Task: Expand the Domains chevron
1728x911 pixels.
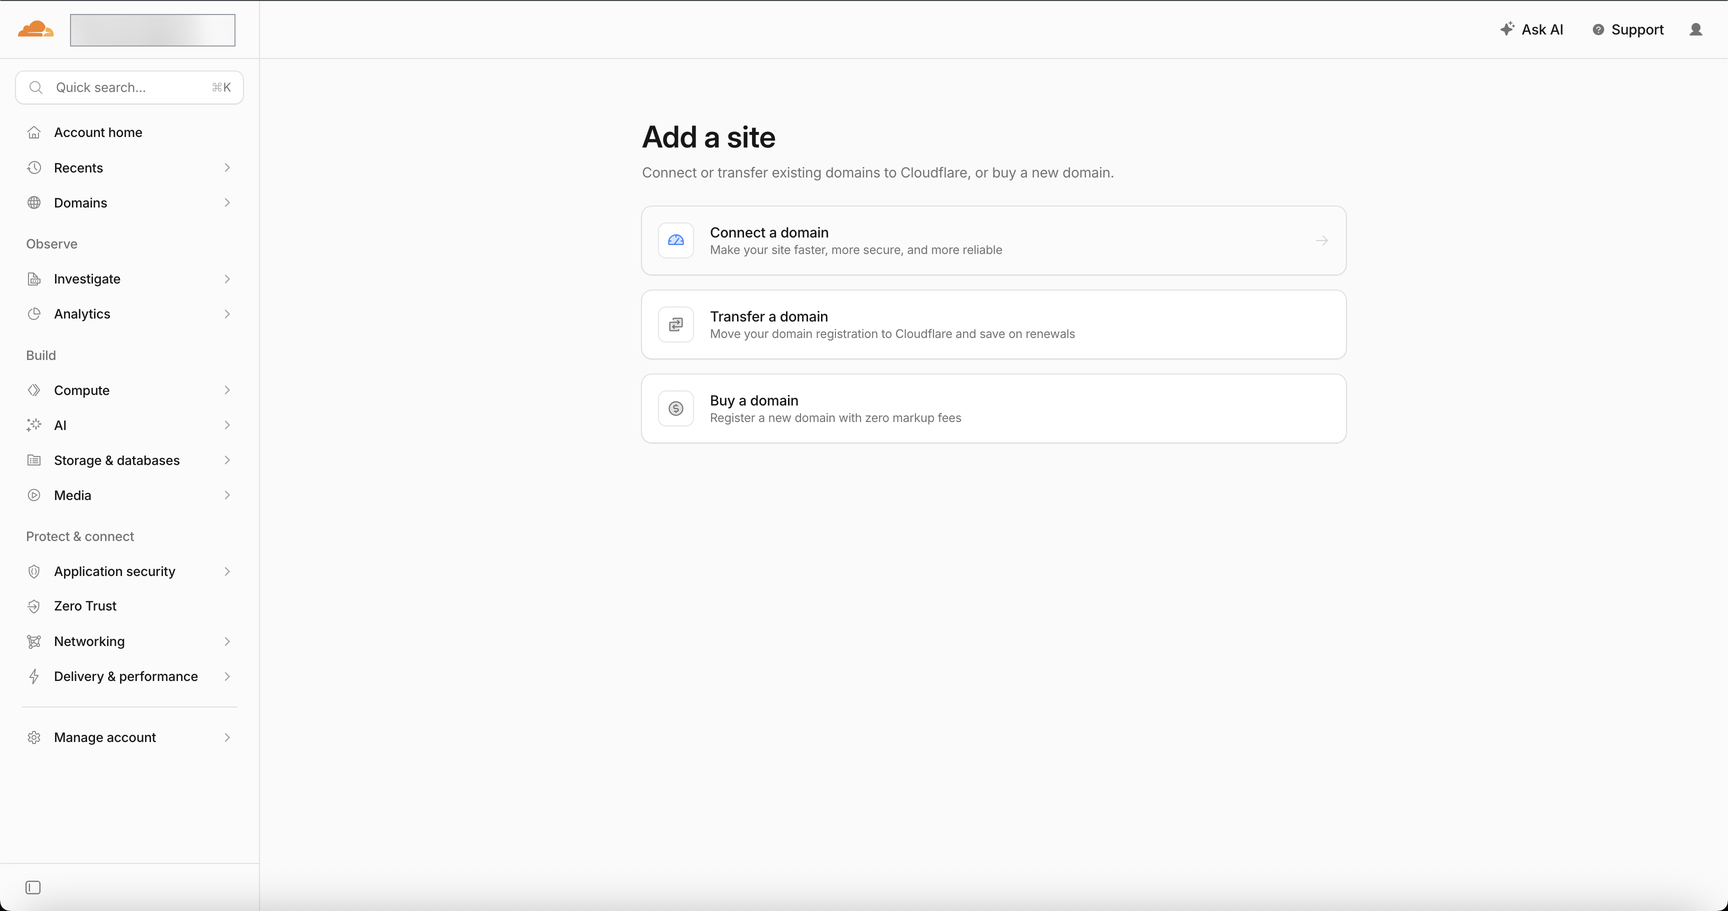Action: (227, 203)
